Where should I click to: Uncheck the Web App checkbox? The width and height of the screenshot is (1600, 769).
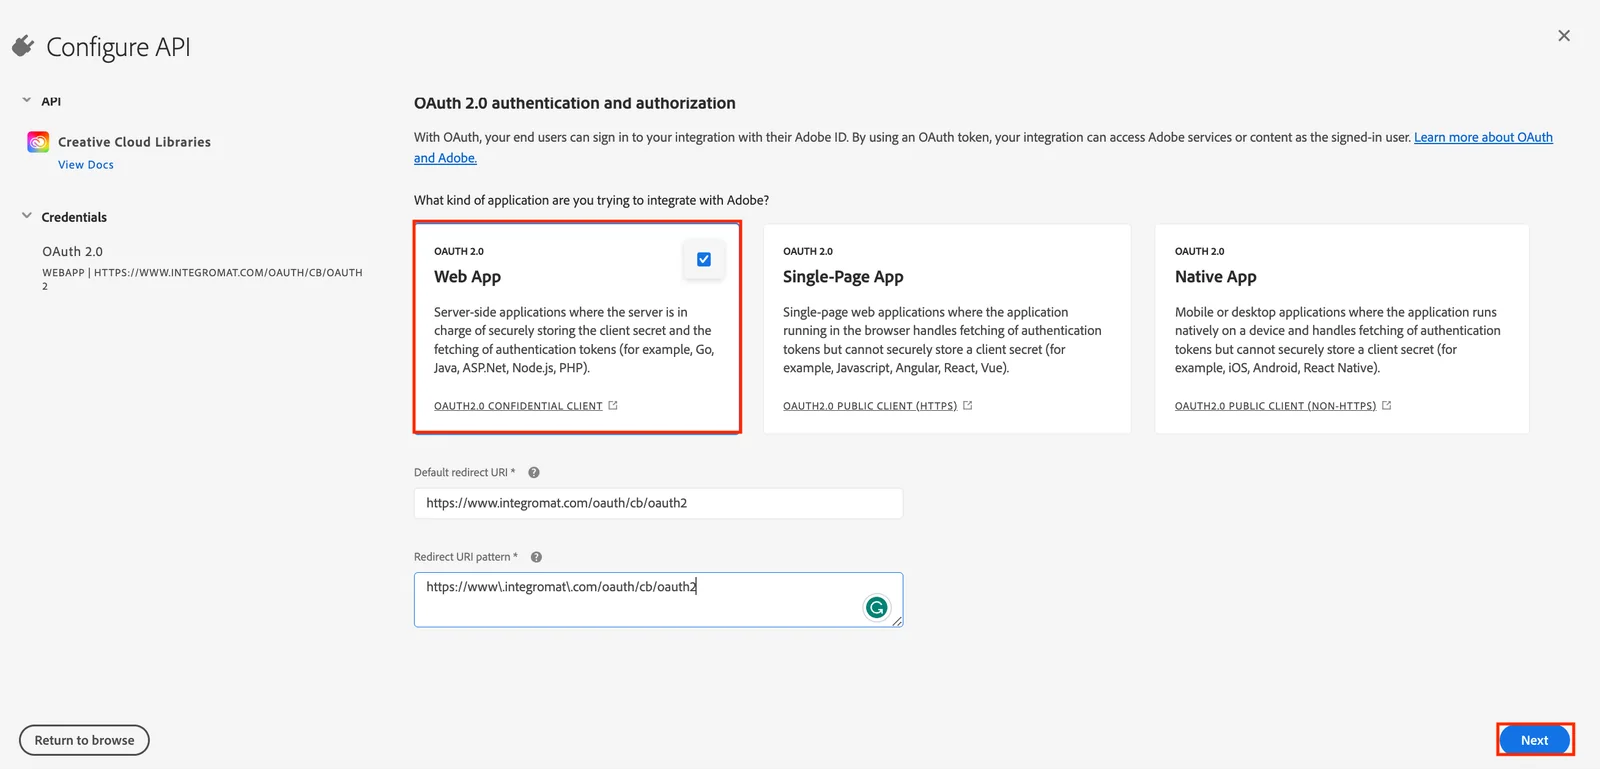704,259
